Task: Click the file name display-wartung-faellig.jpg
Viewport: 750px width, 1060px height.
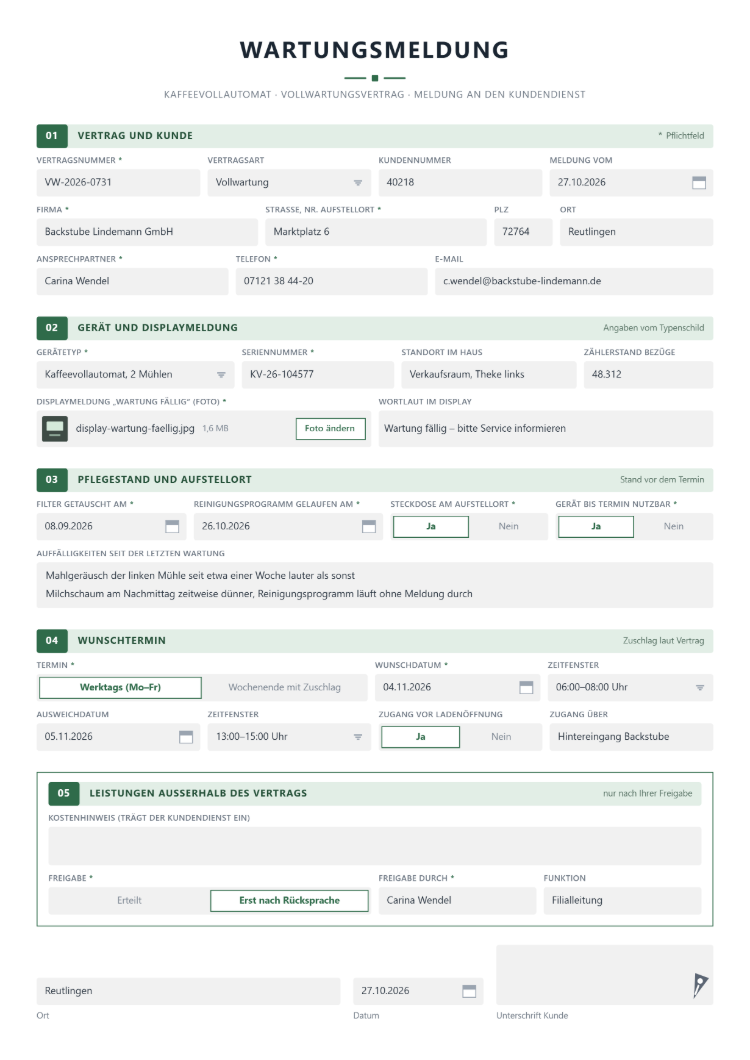Action: pyautogui.click(x=135, y=429)
